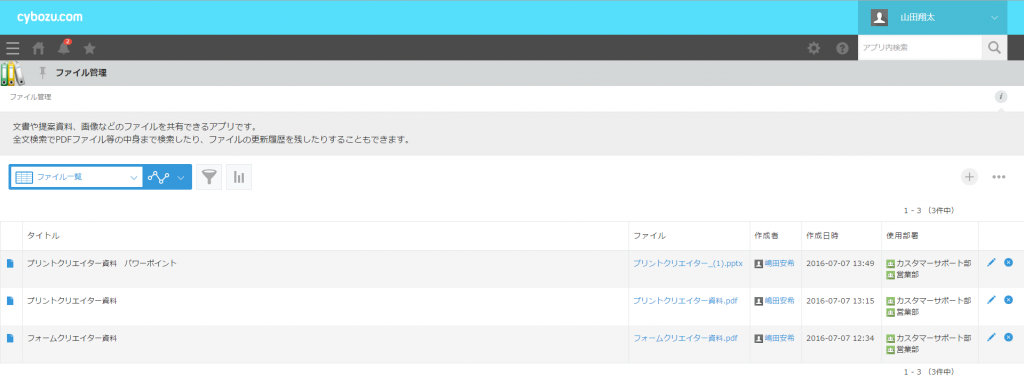Open the settings gear icon
1024x382 pixels.
[x=814, y=48]
